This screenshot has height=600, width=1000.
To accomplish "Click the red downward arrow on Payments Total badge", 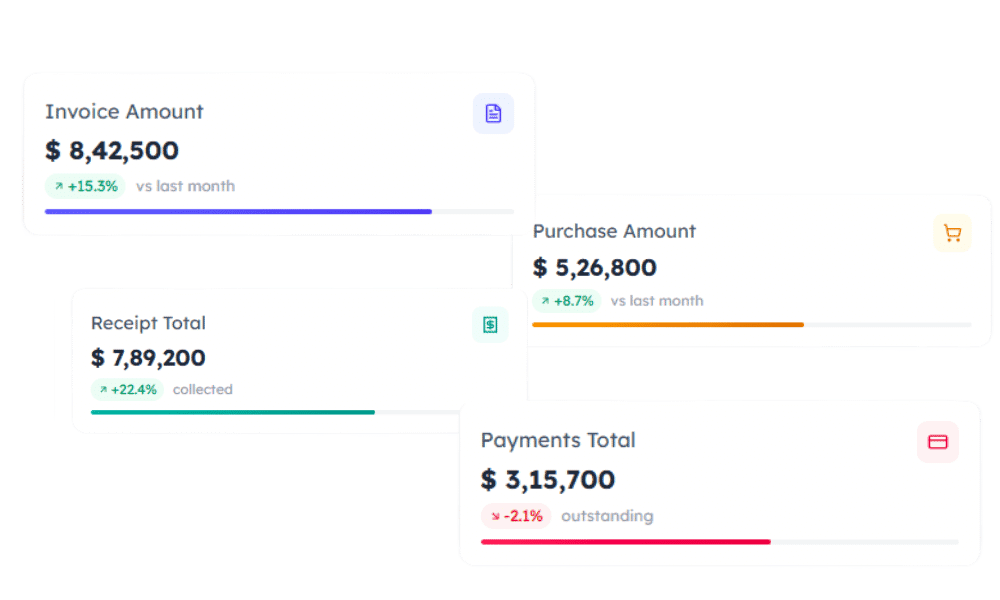I will [494, 516].
